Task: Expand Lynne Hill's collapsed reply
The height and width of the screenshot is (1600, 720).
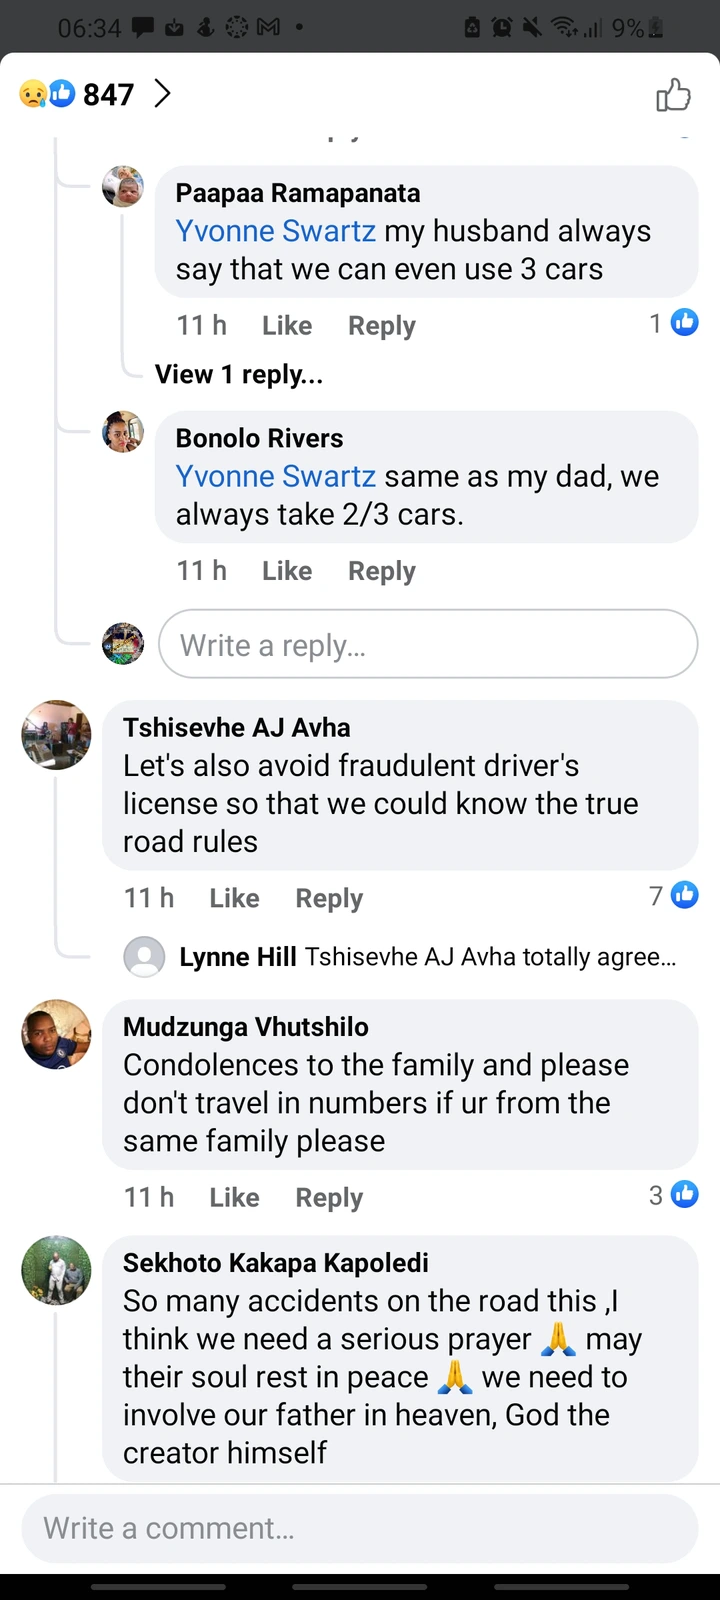Action: pyautogui.click(x=427, y=957)
